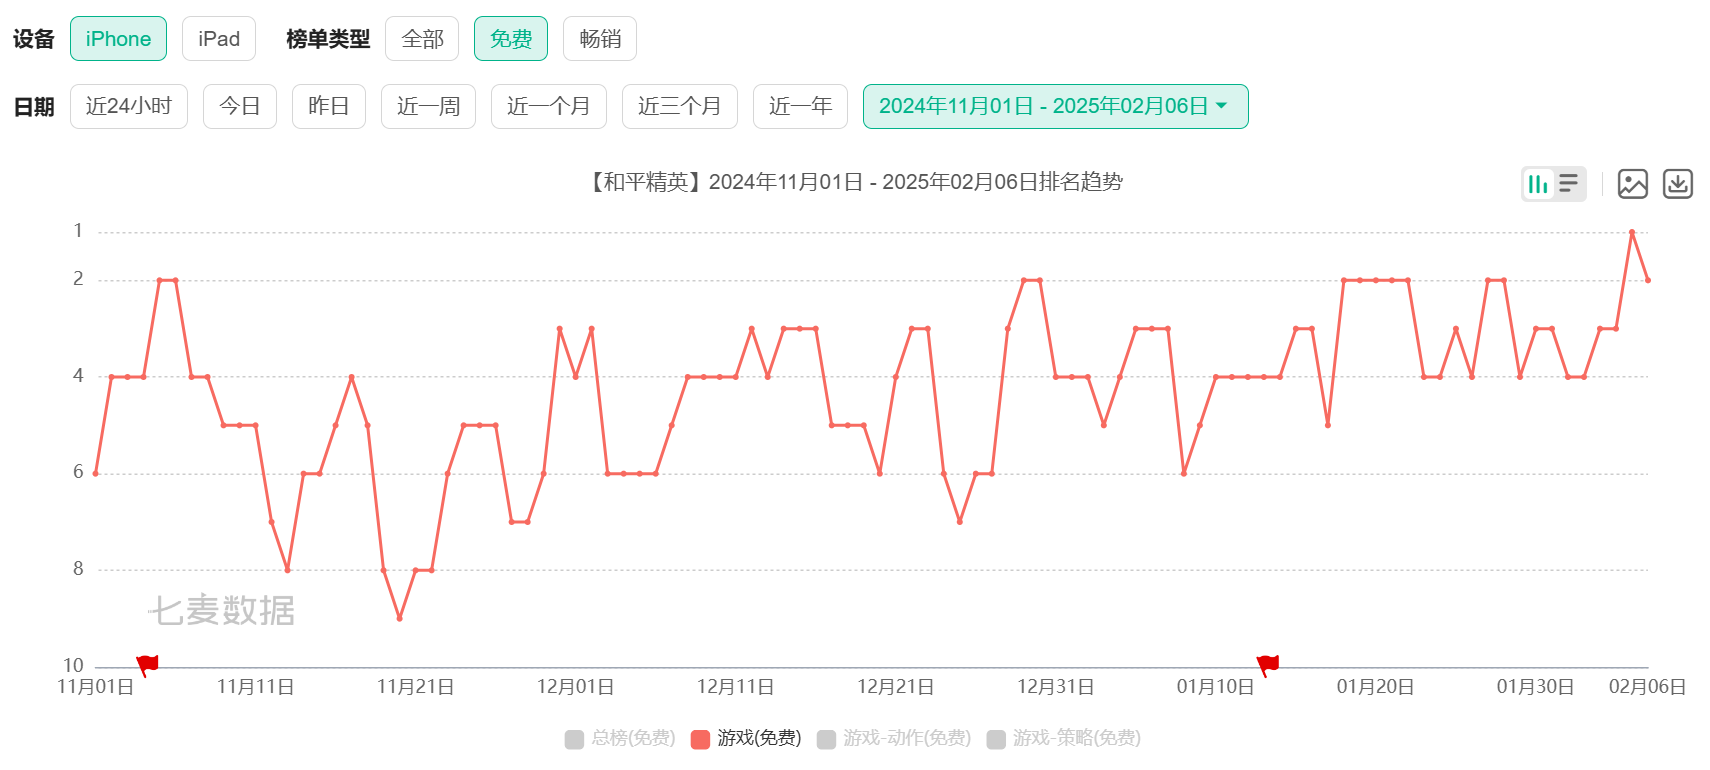
Task: Switch to chart view icon
Action: coord(1538,184)
